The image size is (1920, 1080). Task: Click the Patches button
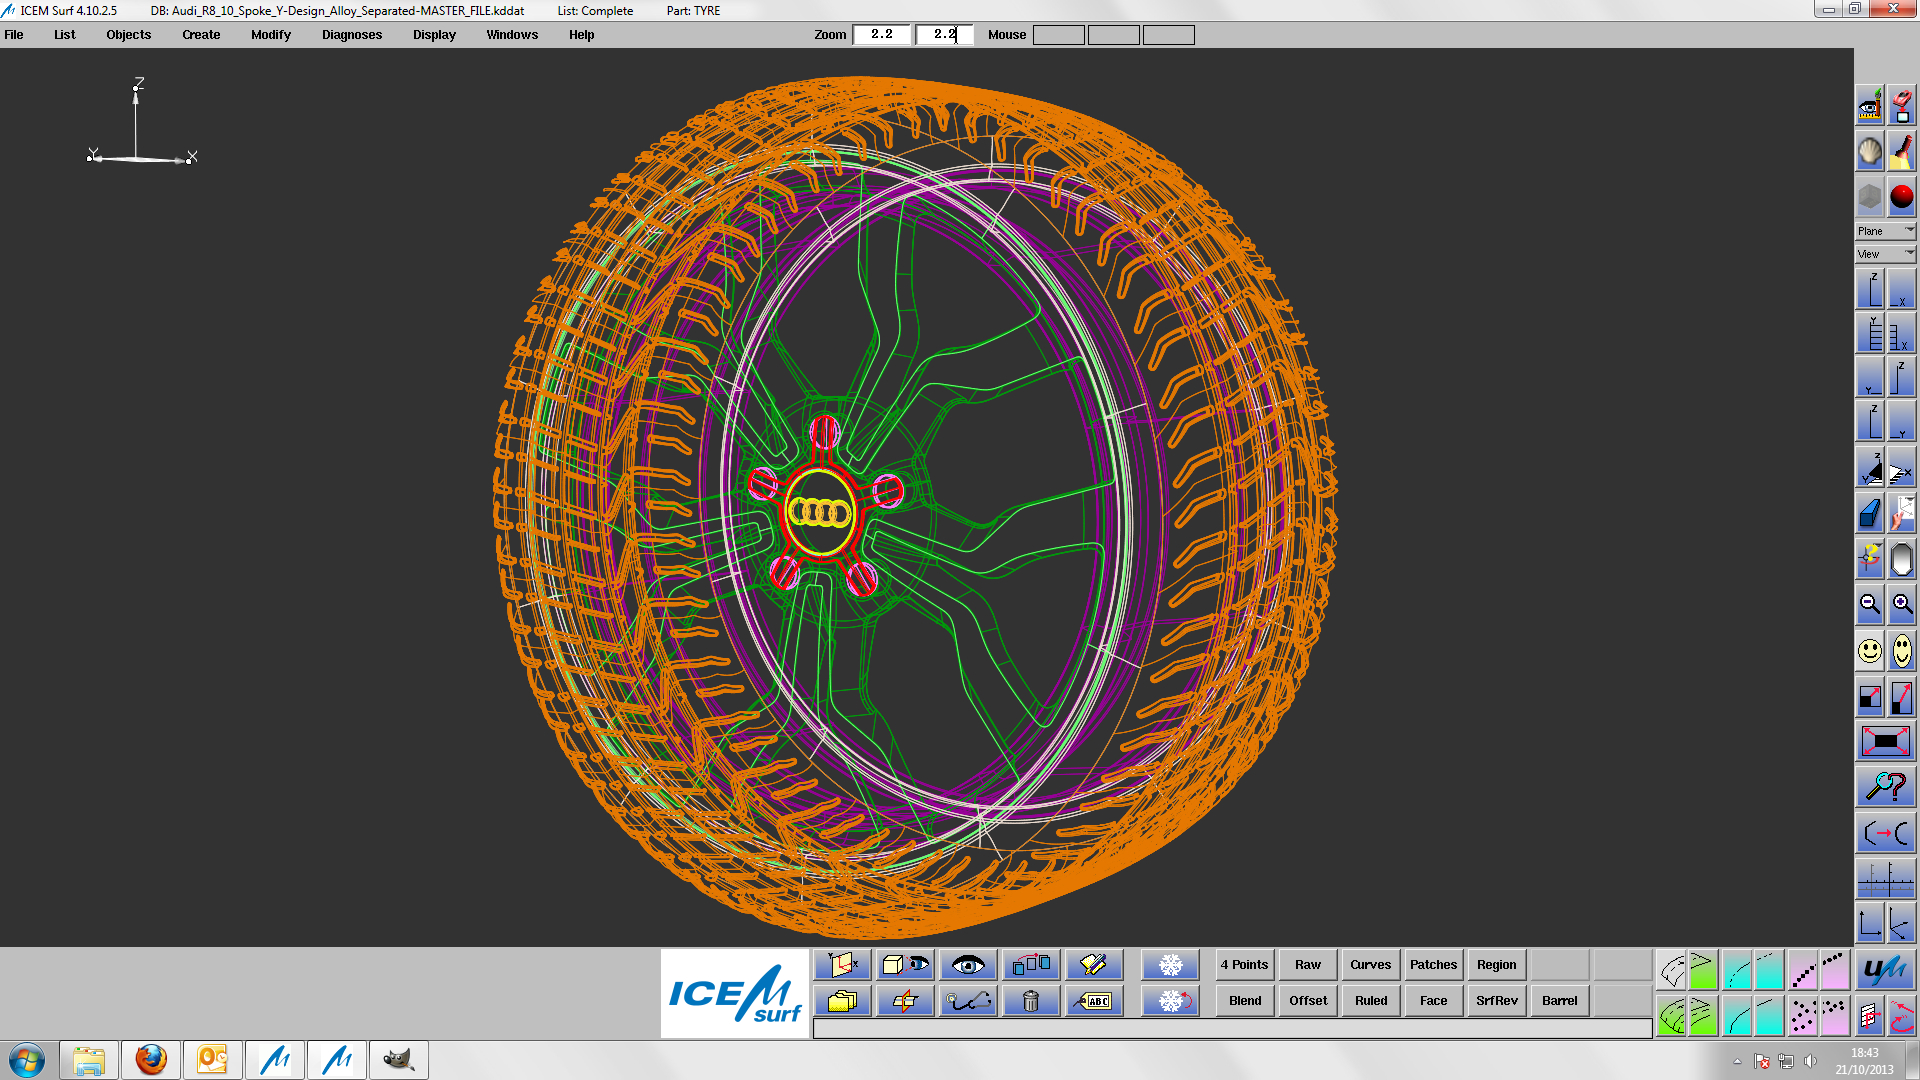[x=1433, y=965]
